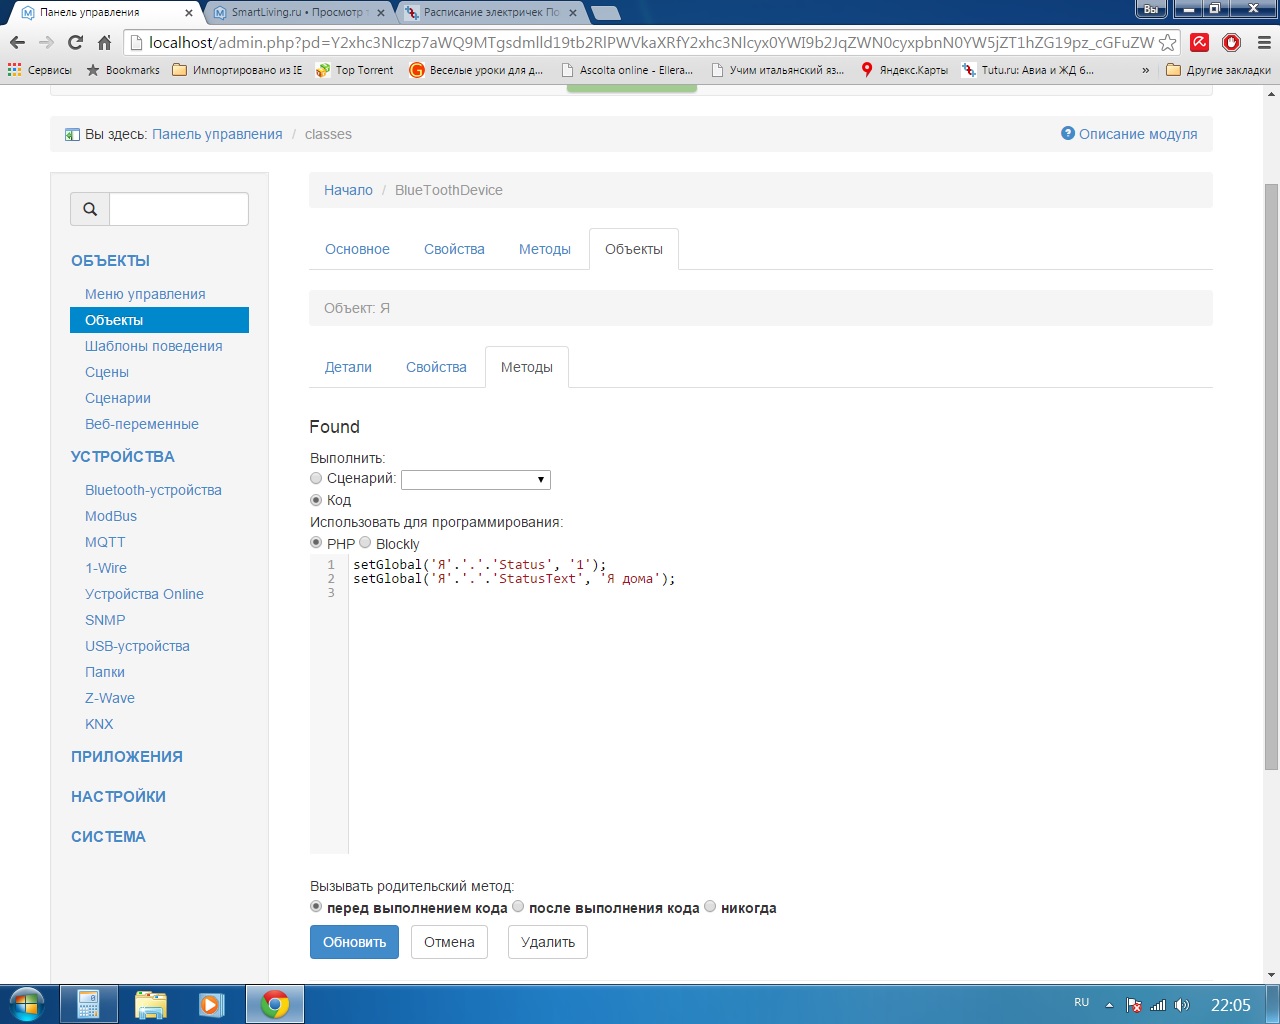This screenshot has height=1024, width=1280.
Task: Expand the ПРИЛОЖЕНИЯ sidebar section
Action: pos(127,757)
